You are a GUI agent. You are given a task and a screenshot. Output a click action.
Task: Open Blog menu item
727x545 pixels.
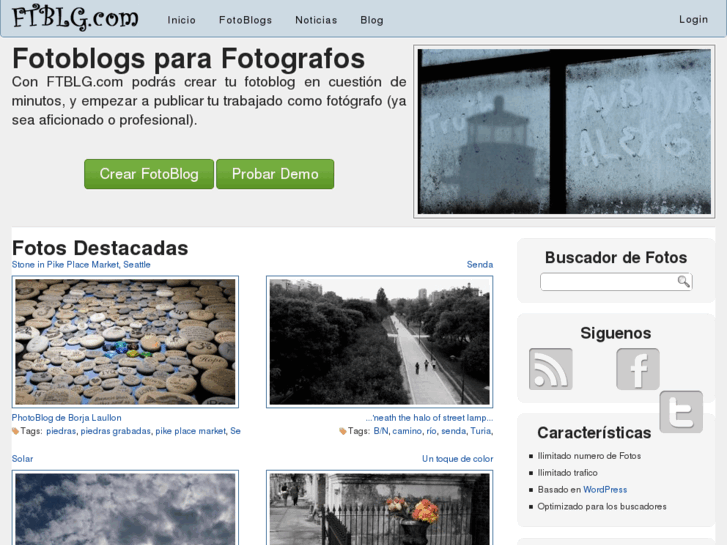click(x=372, y=20)
